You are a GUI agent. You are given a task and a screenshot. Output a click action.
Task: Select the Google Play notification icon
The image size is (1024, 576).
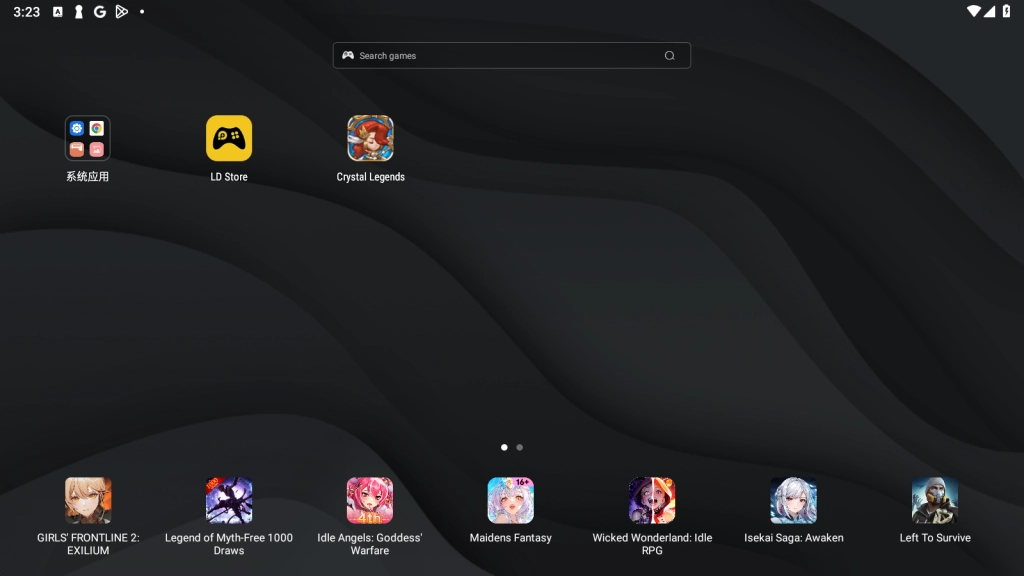[x=122, y=13]
